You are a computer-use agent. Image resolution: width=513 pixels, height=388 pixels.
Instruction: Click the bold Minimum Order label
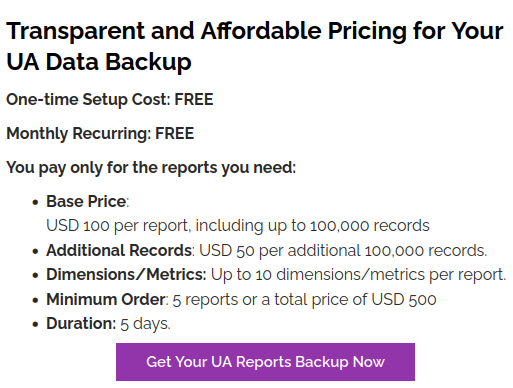point(105,299)
